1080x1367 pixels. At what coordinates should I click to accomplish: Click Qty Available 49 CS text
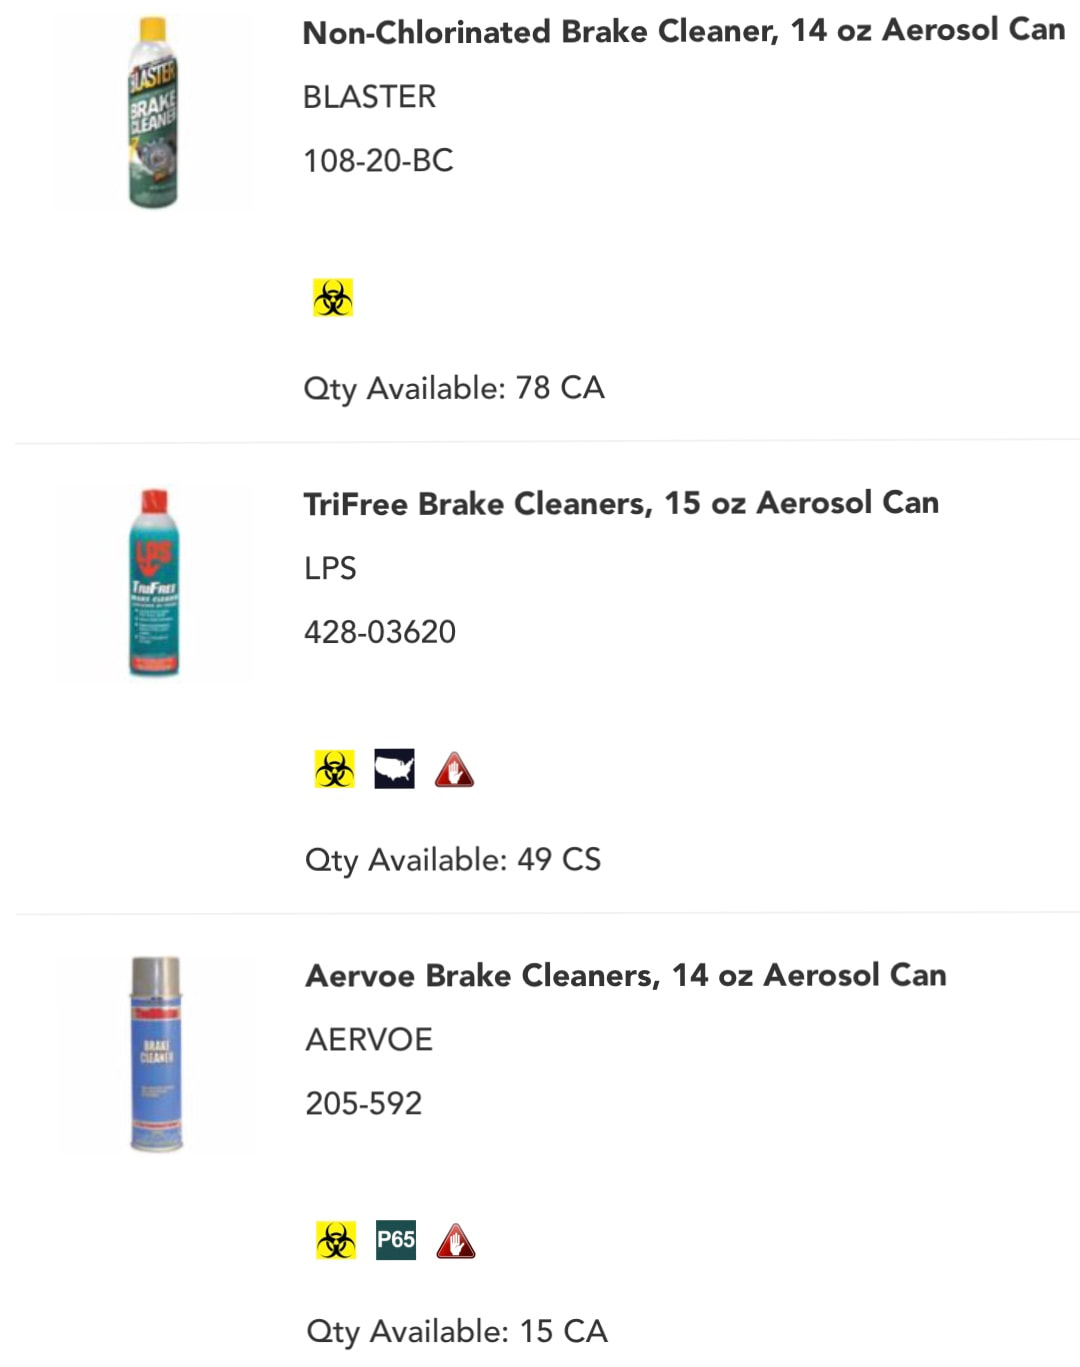453,860
